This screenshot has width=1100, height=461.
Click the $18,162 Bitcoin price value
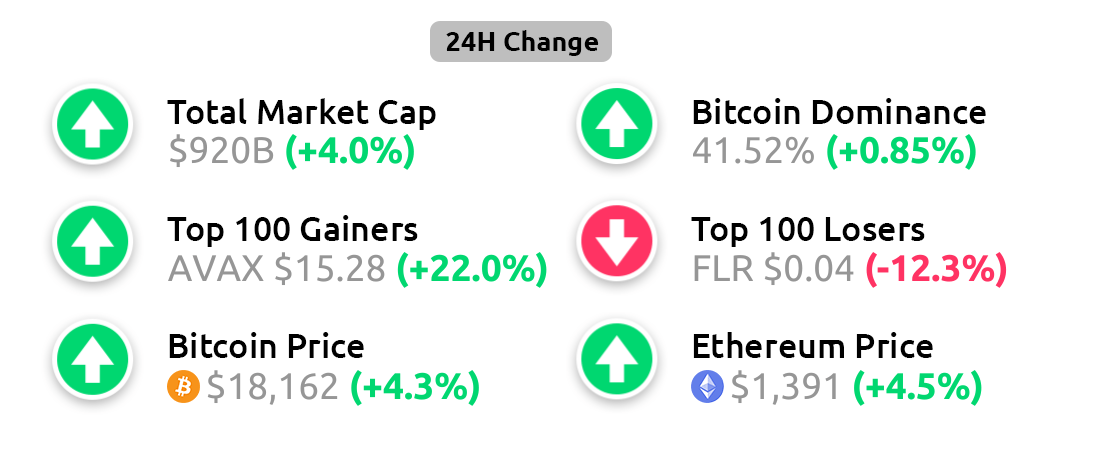[273, 387]
